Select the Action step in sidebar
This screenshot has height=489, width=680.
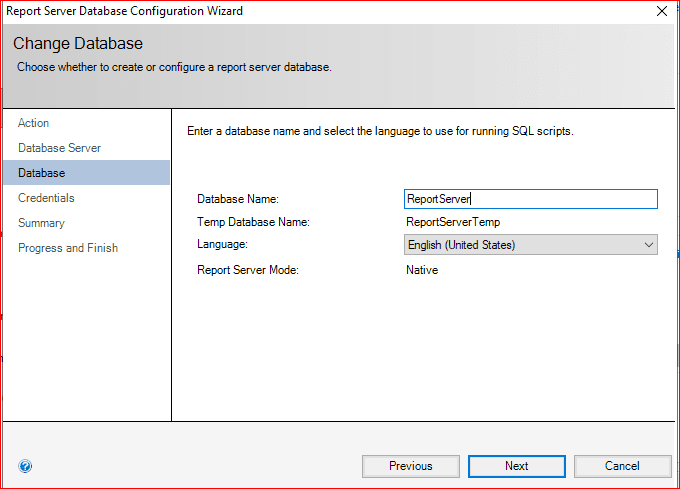pyautogui.click(x=33, y=123)
